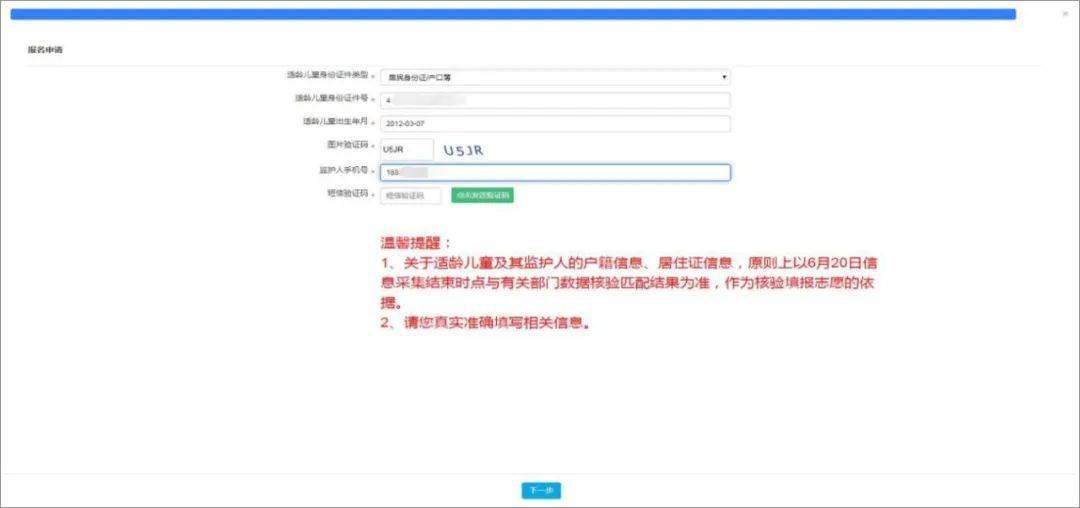Click the guardian phone number field
The image size is (1080, 508).
tap(555, 173)
